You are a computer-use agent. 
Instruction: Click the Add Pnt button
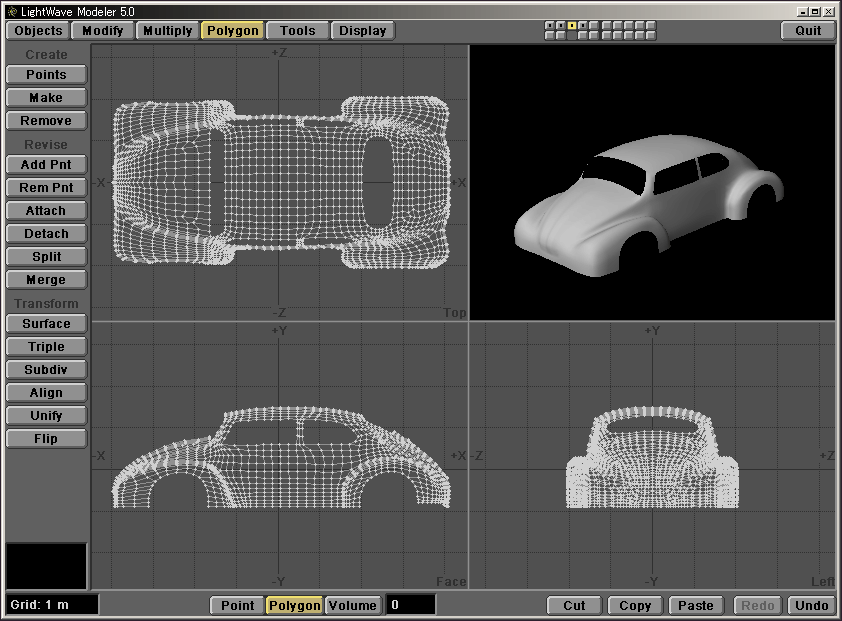click(46, 164)
